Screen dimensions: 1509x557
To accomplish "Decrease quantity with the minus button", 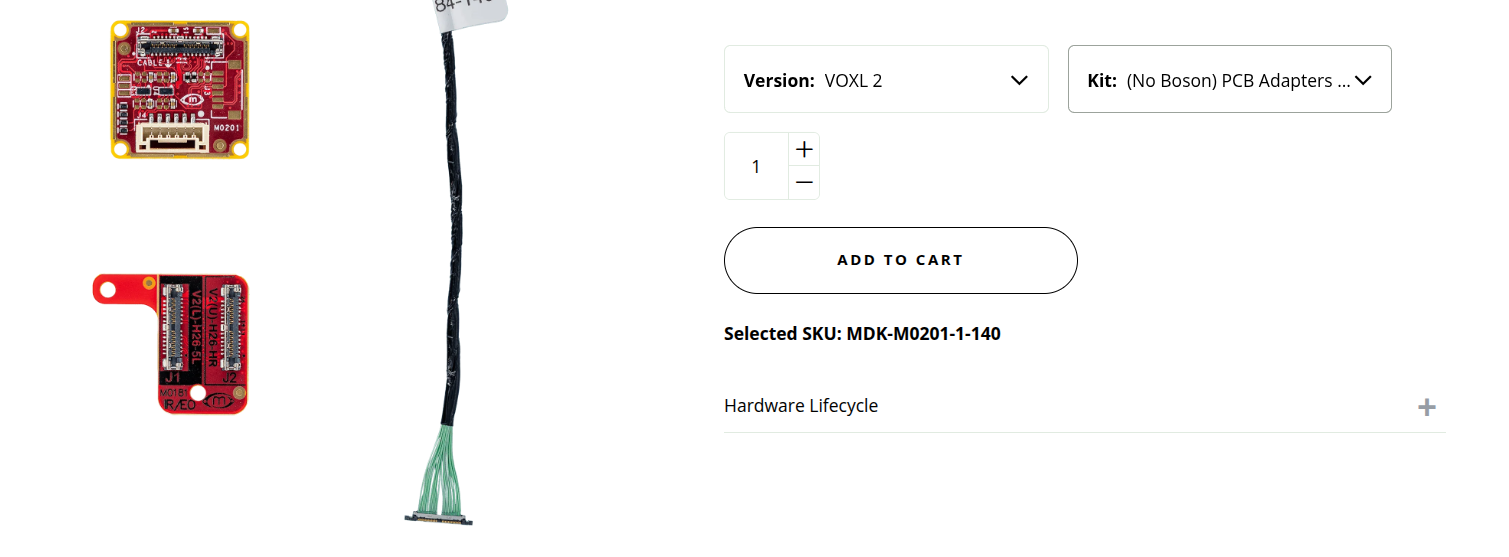I will point(804,183).
